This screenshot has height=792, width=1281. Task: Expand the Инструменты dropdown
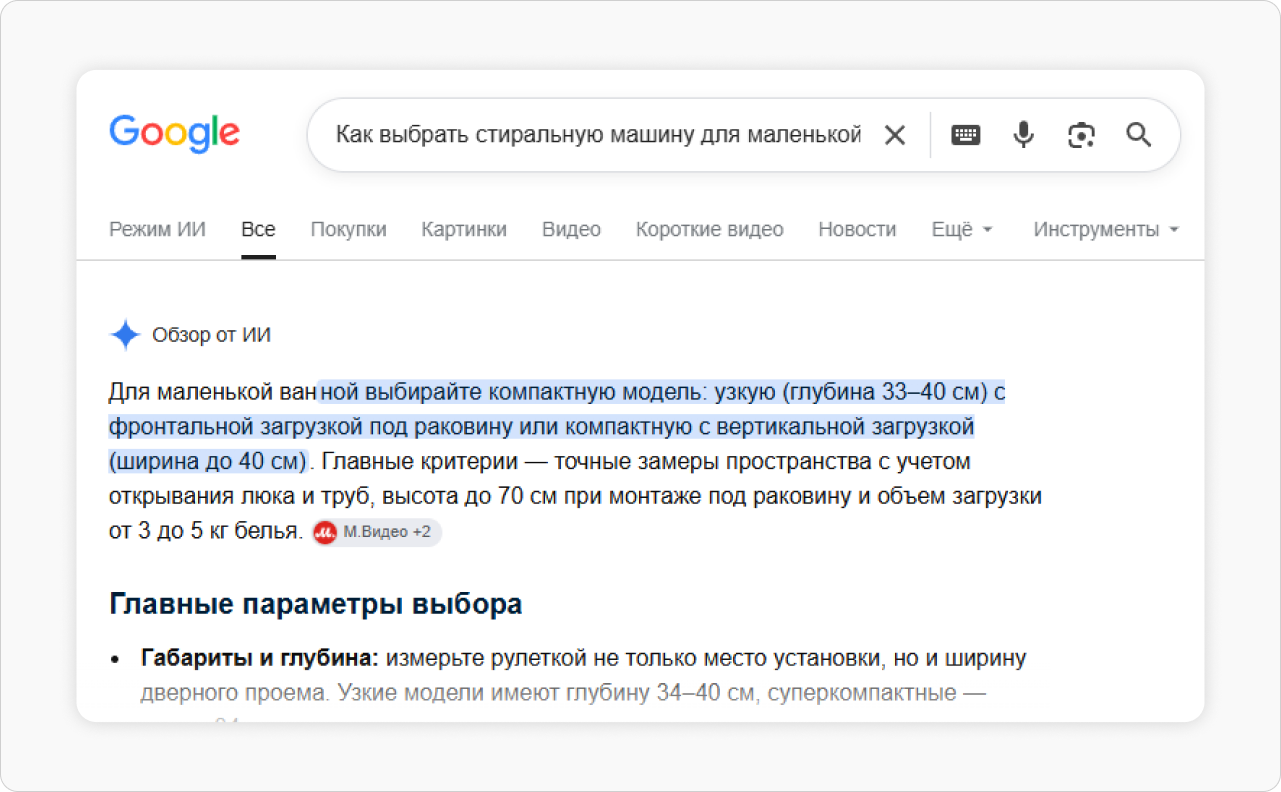tap(1106, 229)
